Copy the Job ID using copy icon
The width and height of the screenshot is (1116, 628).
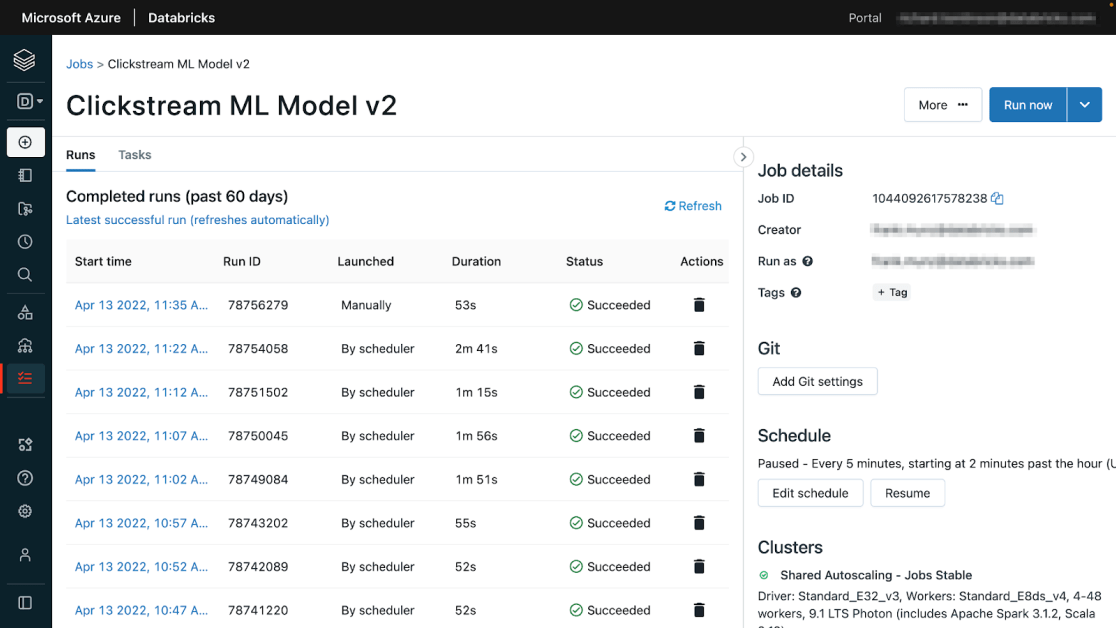(x=997, y=199)
